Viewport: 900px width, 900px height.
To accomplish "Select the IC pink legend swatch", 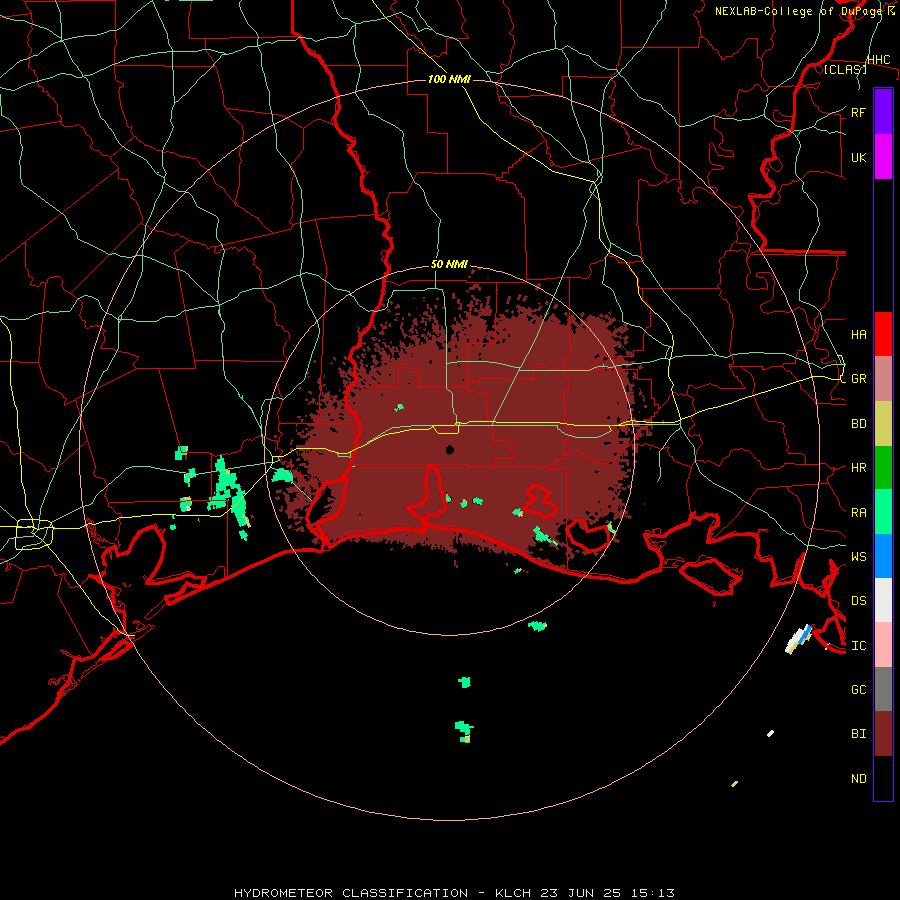I will (x=883, y=645).
